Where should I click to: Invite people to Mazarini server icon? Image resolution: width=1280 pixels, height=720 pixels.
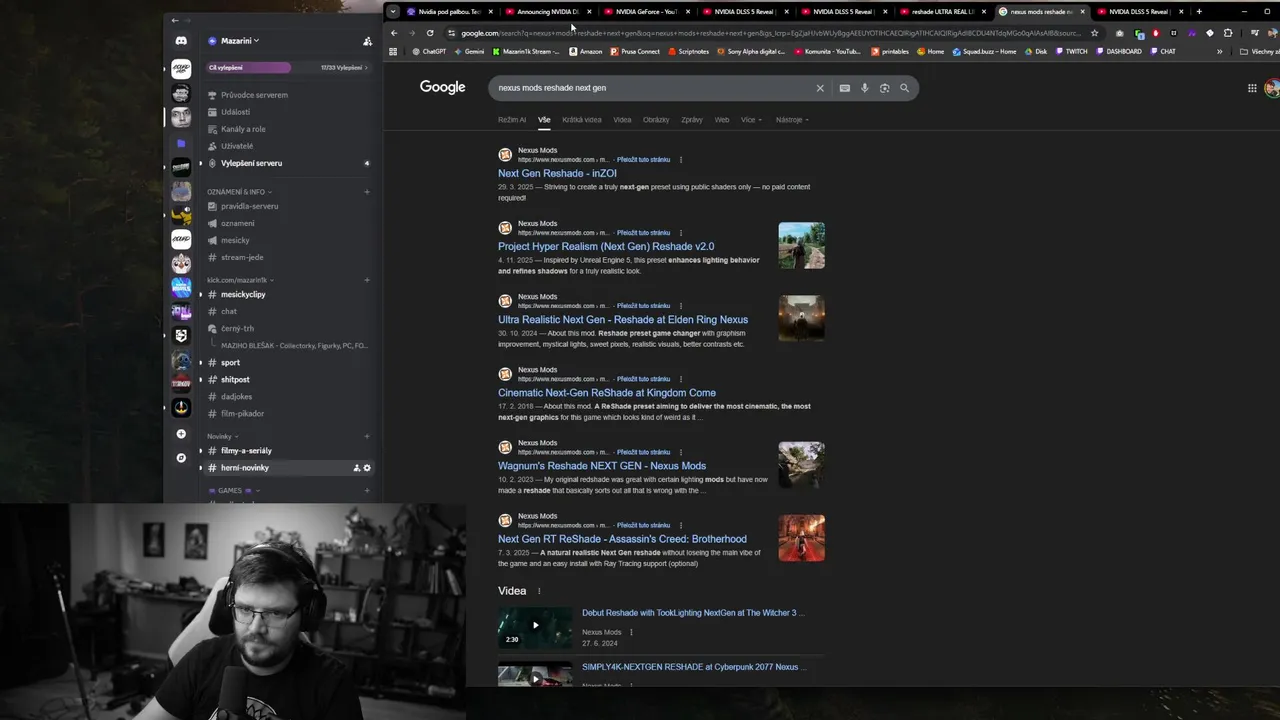click(367, 41)
